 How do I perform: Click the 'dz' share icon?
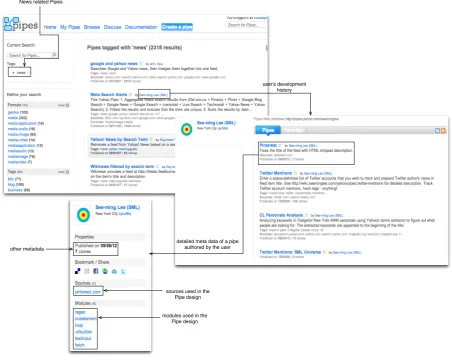(114, 271)
